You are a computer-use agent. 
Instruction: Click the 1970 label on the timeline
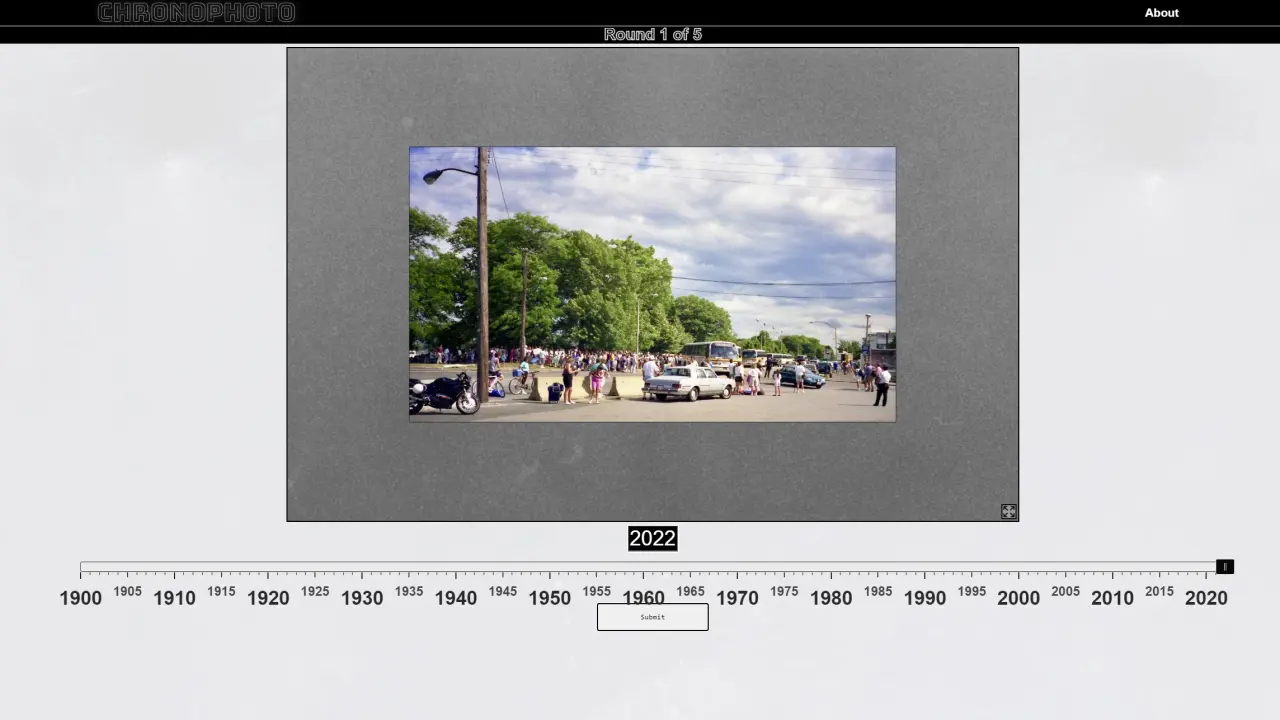(737, 598)
